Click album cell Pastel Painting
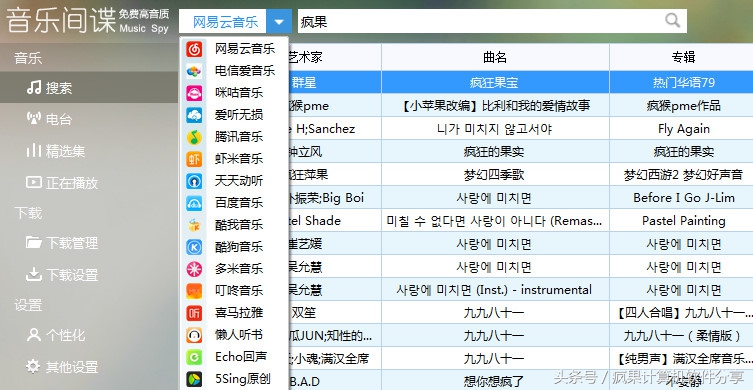The width and height of the screenshot is (753, 390). coord(684,221)
